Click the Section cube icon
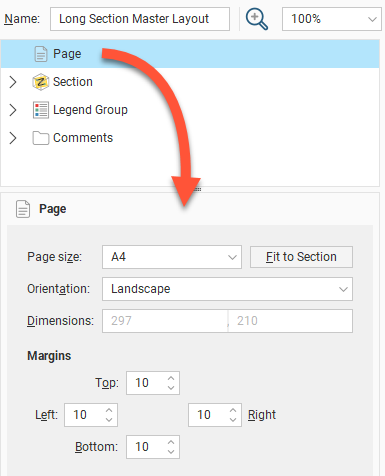 (x=41, y=82)
